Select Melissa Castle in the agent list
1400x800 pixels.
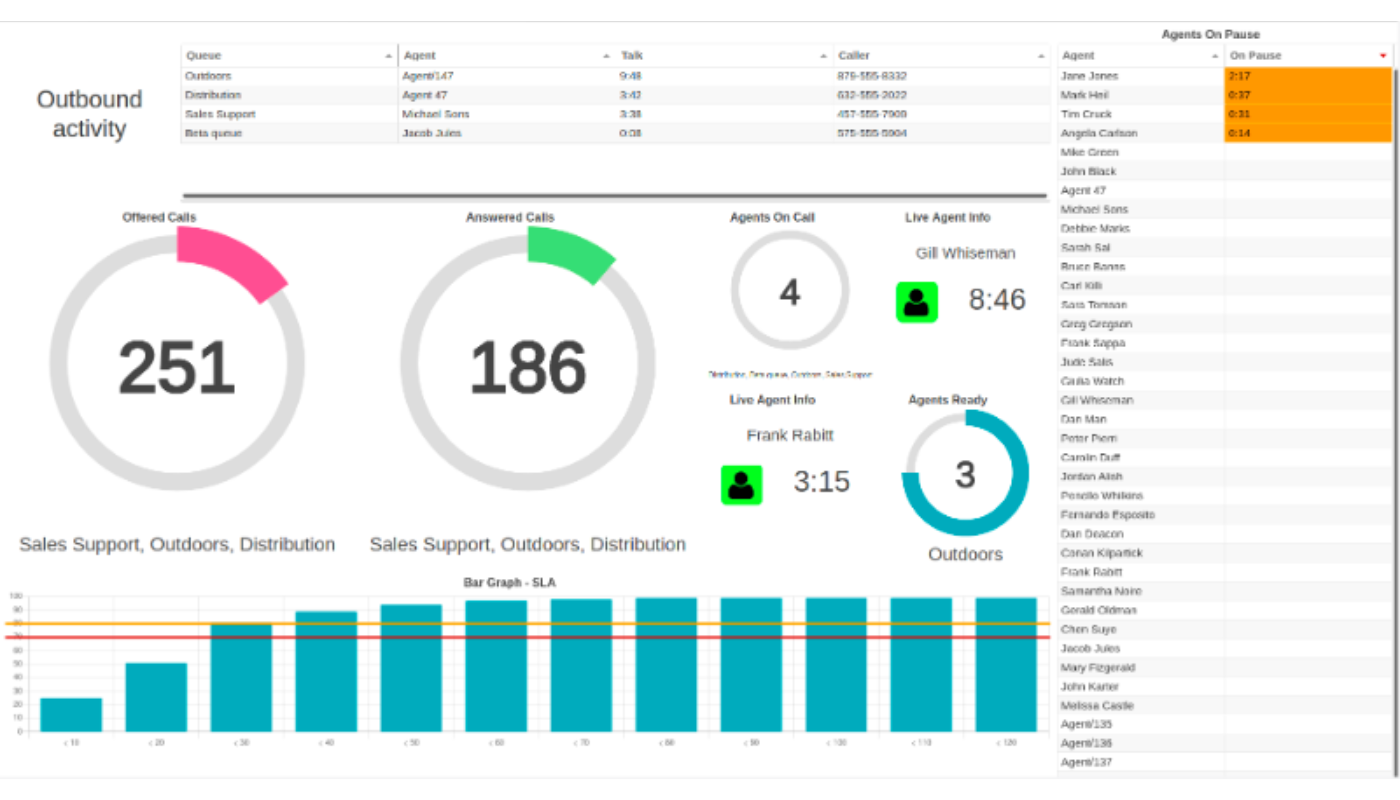click(1097, 706)
